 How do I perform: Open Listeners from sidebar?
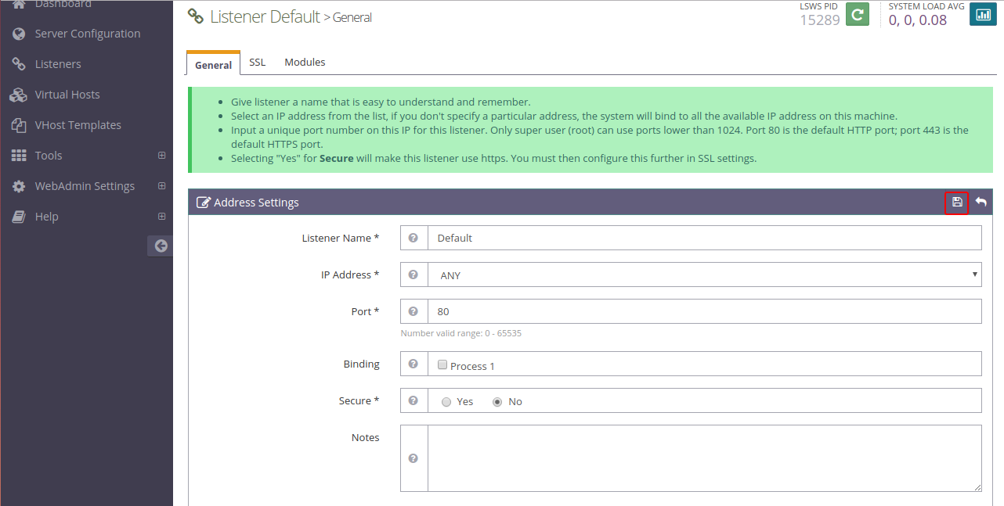pos(58,64)
